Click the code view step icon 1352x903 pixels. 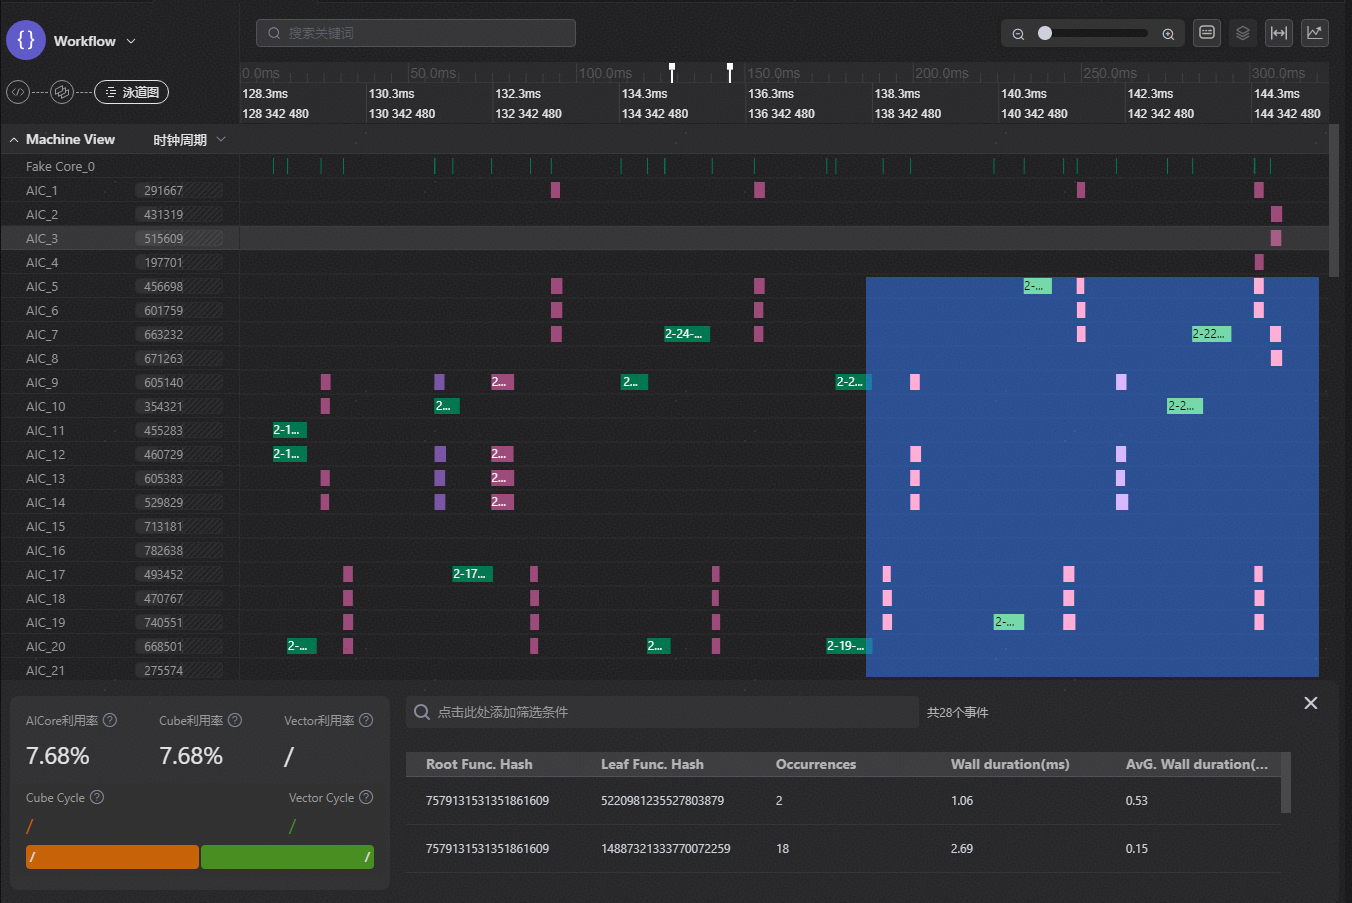tap(18, 92)
